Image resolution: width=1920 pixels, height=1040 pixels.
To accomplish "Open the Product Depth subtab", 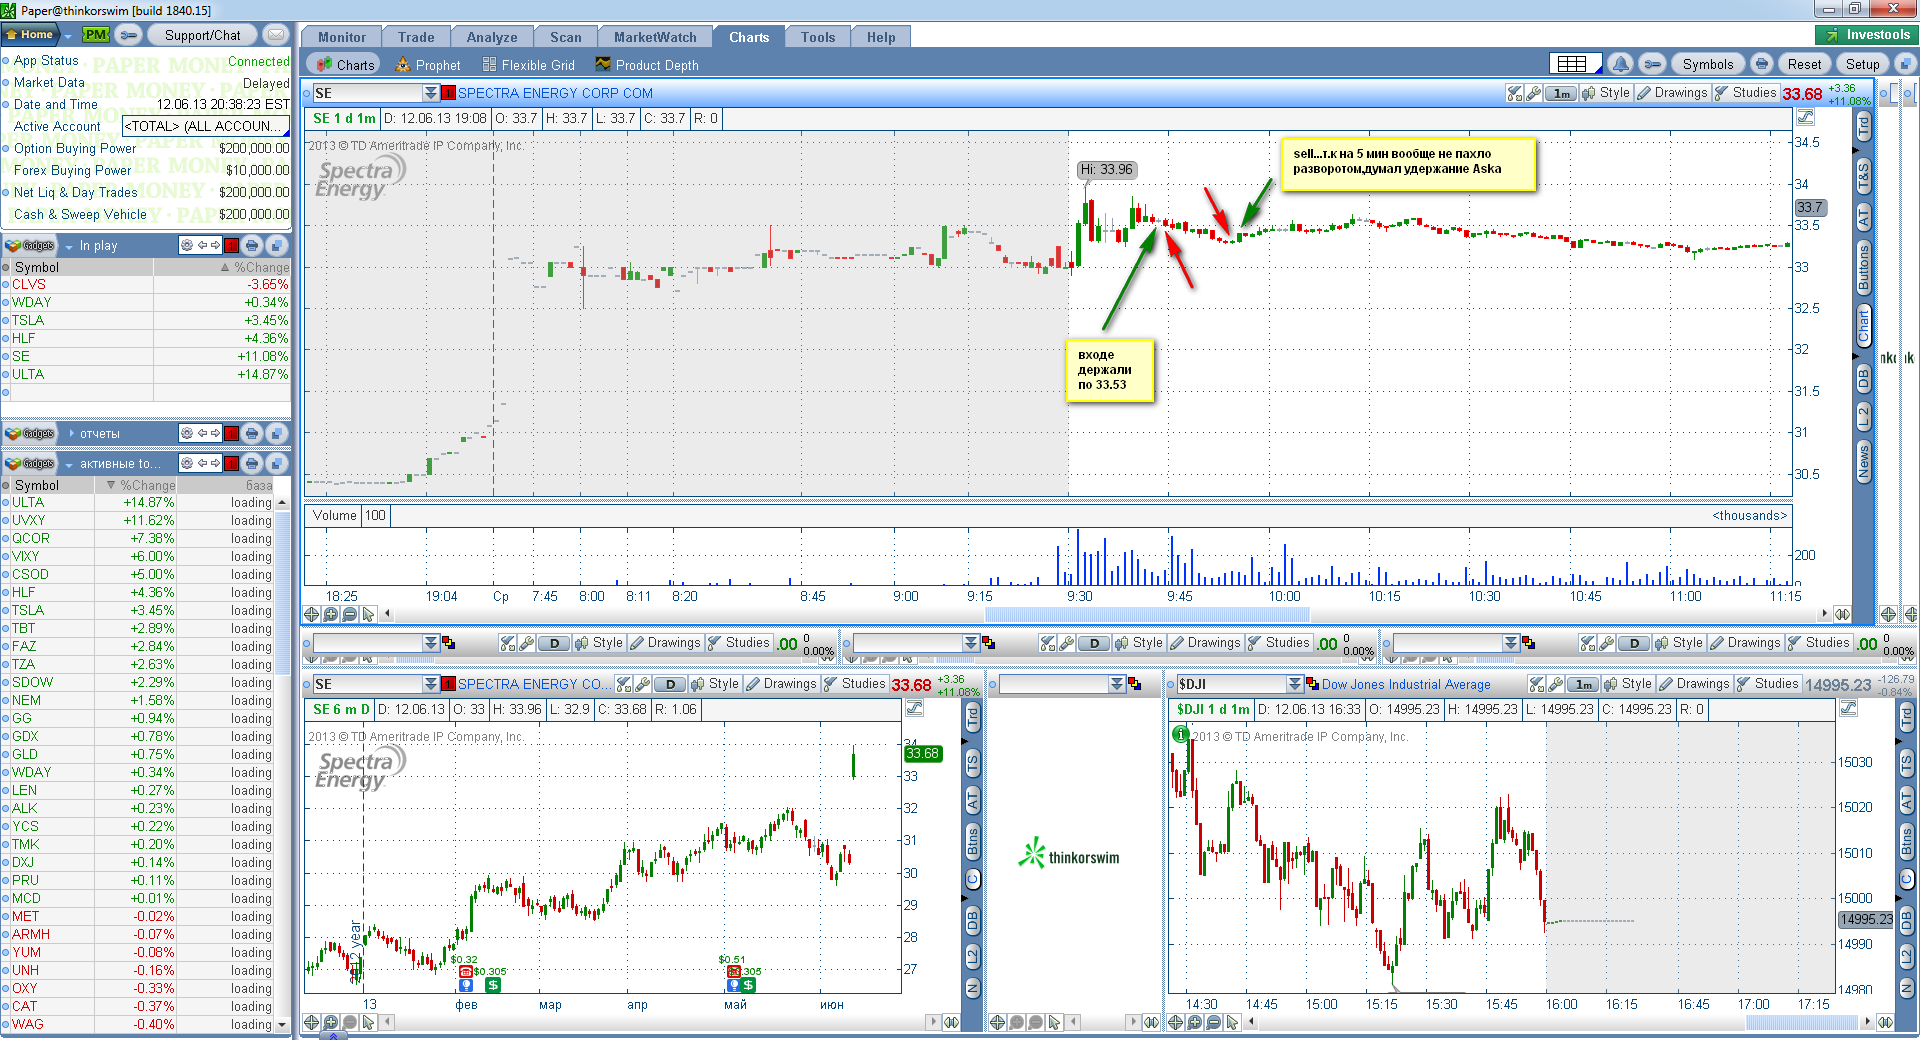I will pyautogui.click(x=646, y=65).
